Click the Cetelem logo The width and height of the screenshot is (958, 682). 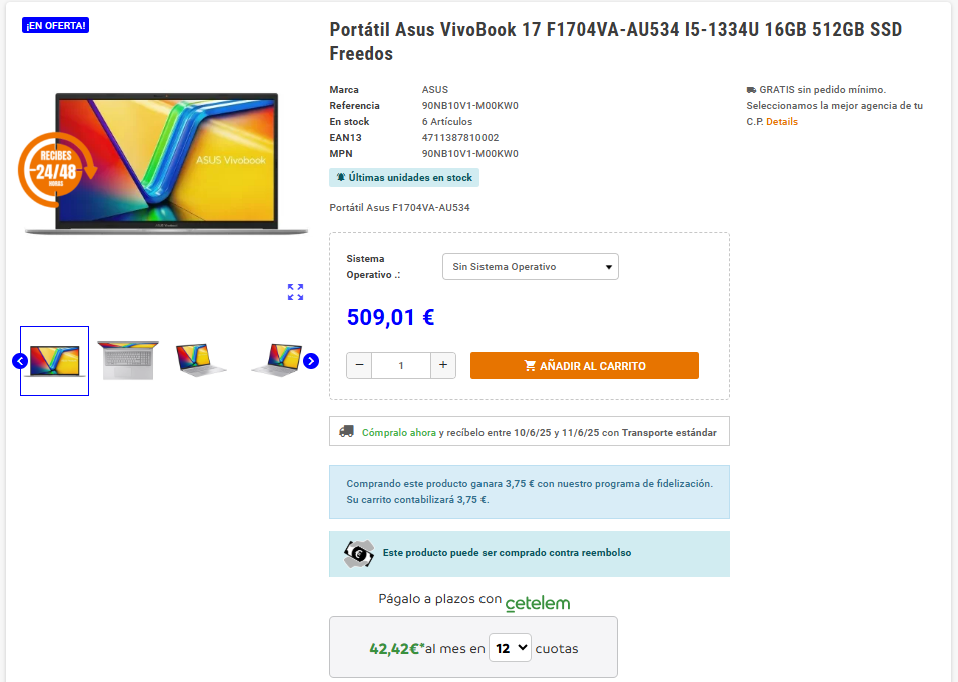pos(538,603)
